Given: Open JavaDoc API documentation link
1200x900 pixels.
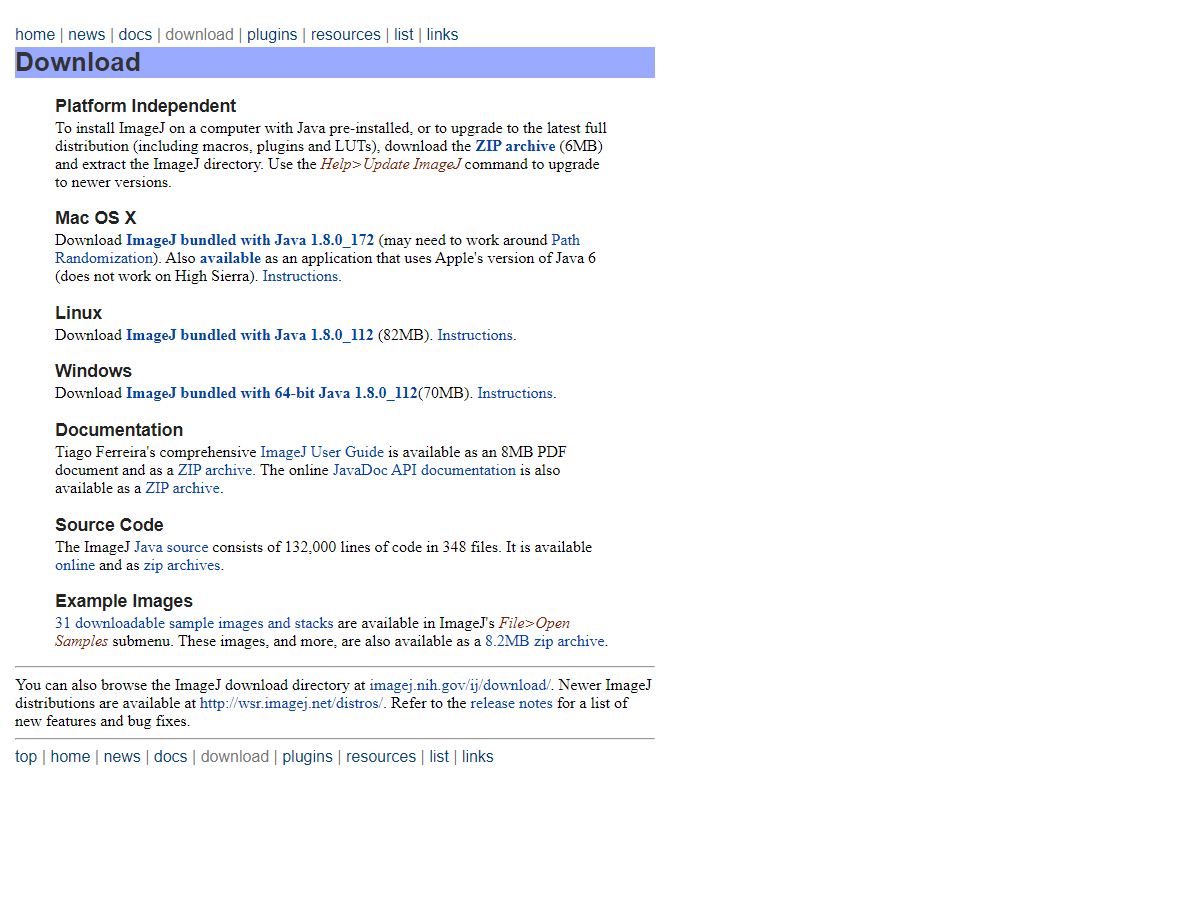Looking at the screenshot, I should (x=424, y=470).
